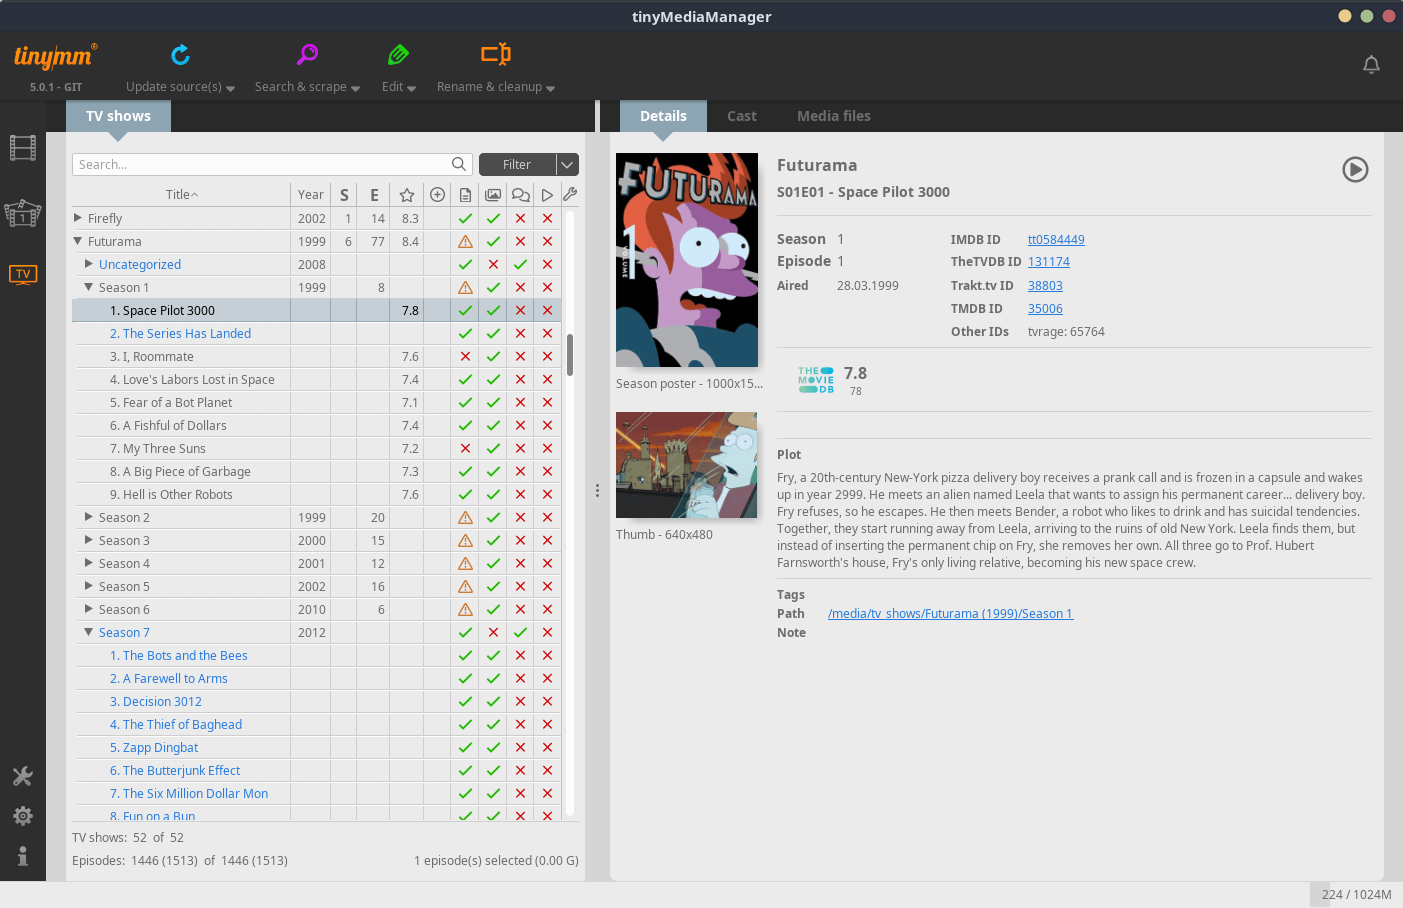Click the Update source(s) refresh icon

[x=180, y=55]
